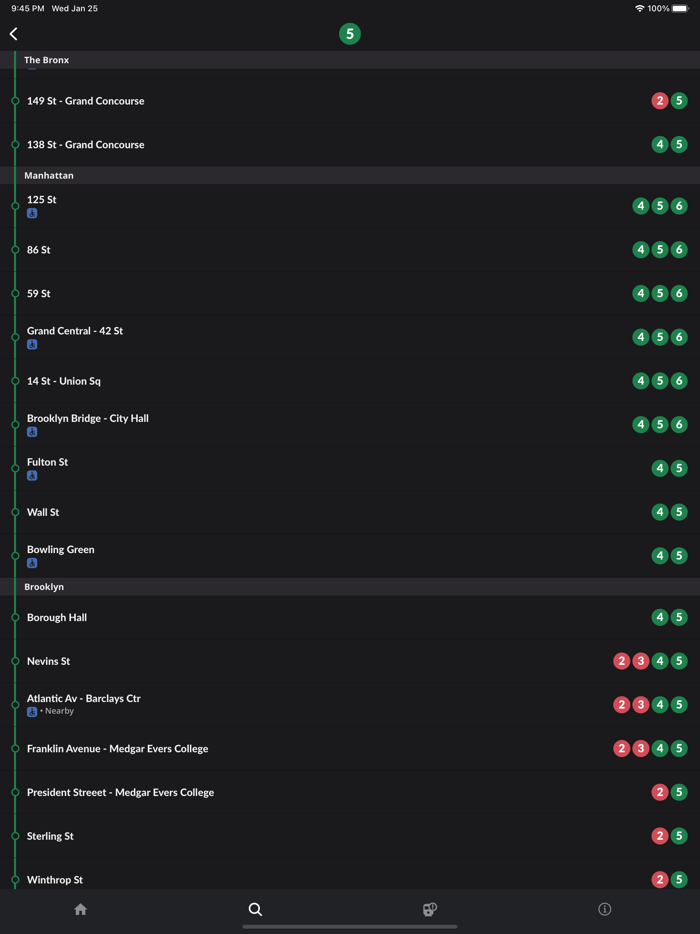This screenshot has width=700, height=934.
Task: Open 138 St - Grand Concourse station
Action: point(350,145)
